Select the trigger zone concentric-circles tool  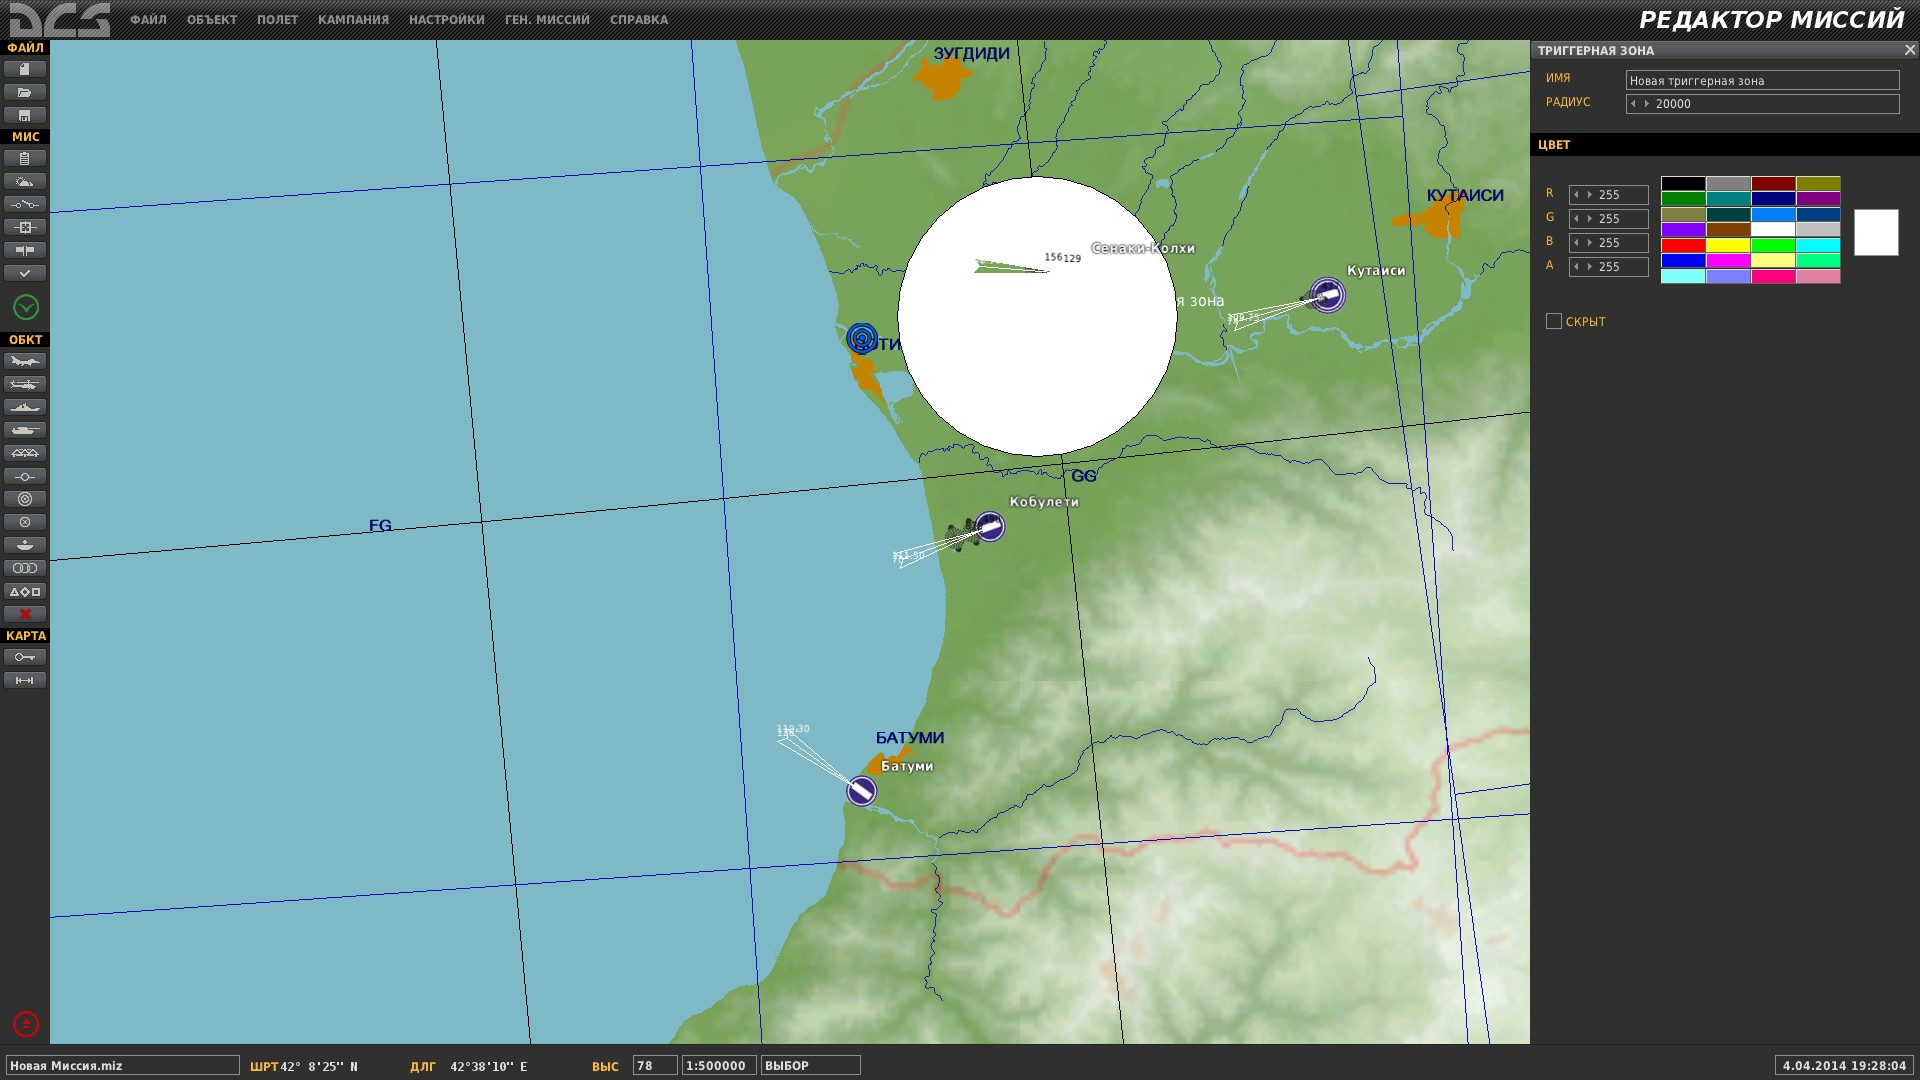(x=25, y=499)
